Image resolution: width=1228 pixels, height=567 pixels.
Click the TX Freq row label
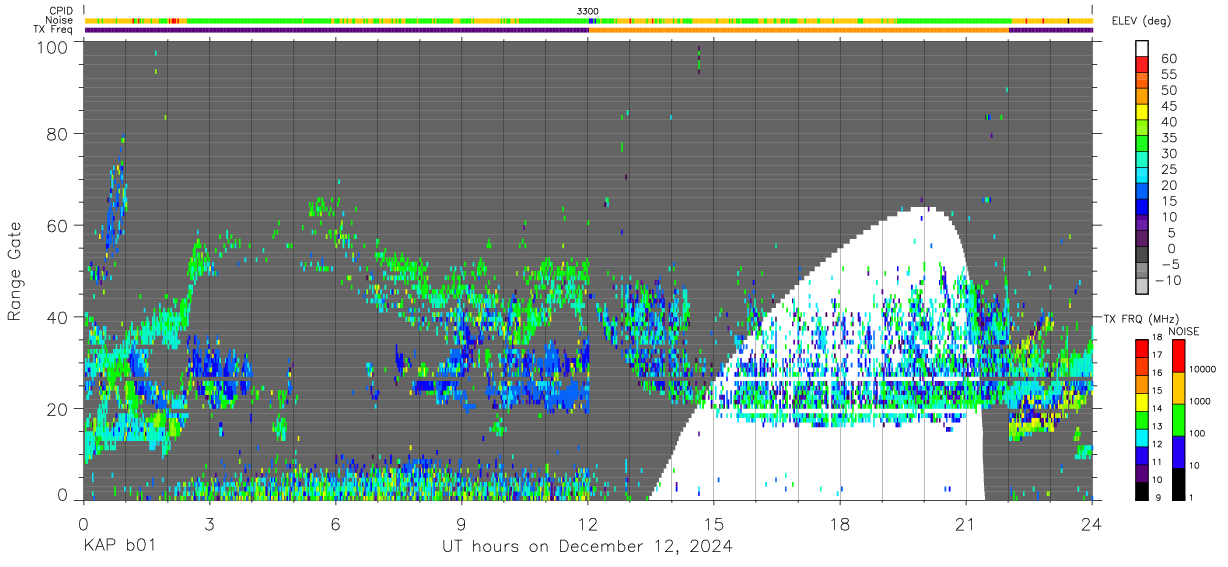click(53, 29)
